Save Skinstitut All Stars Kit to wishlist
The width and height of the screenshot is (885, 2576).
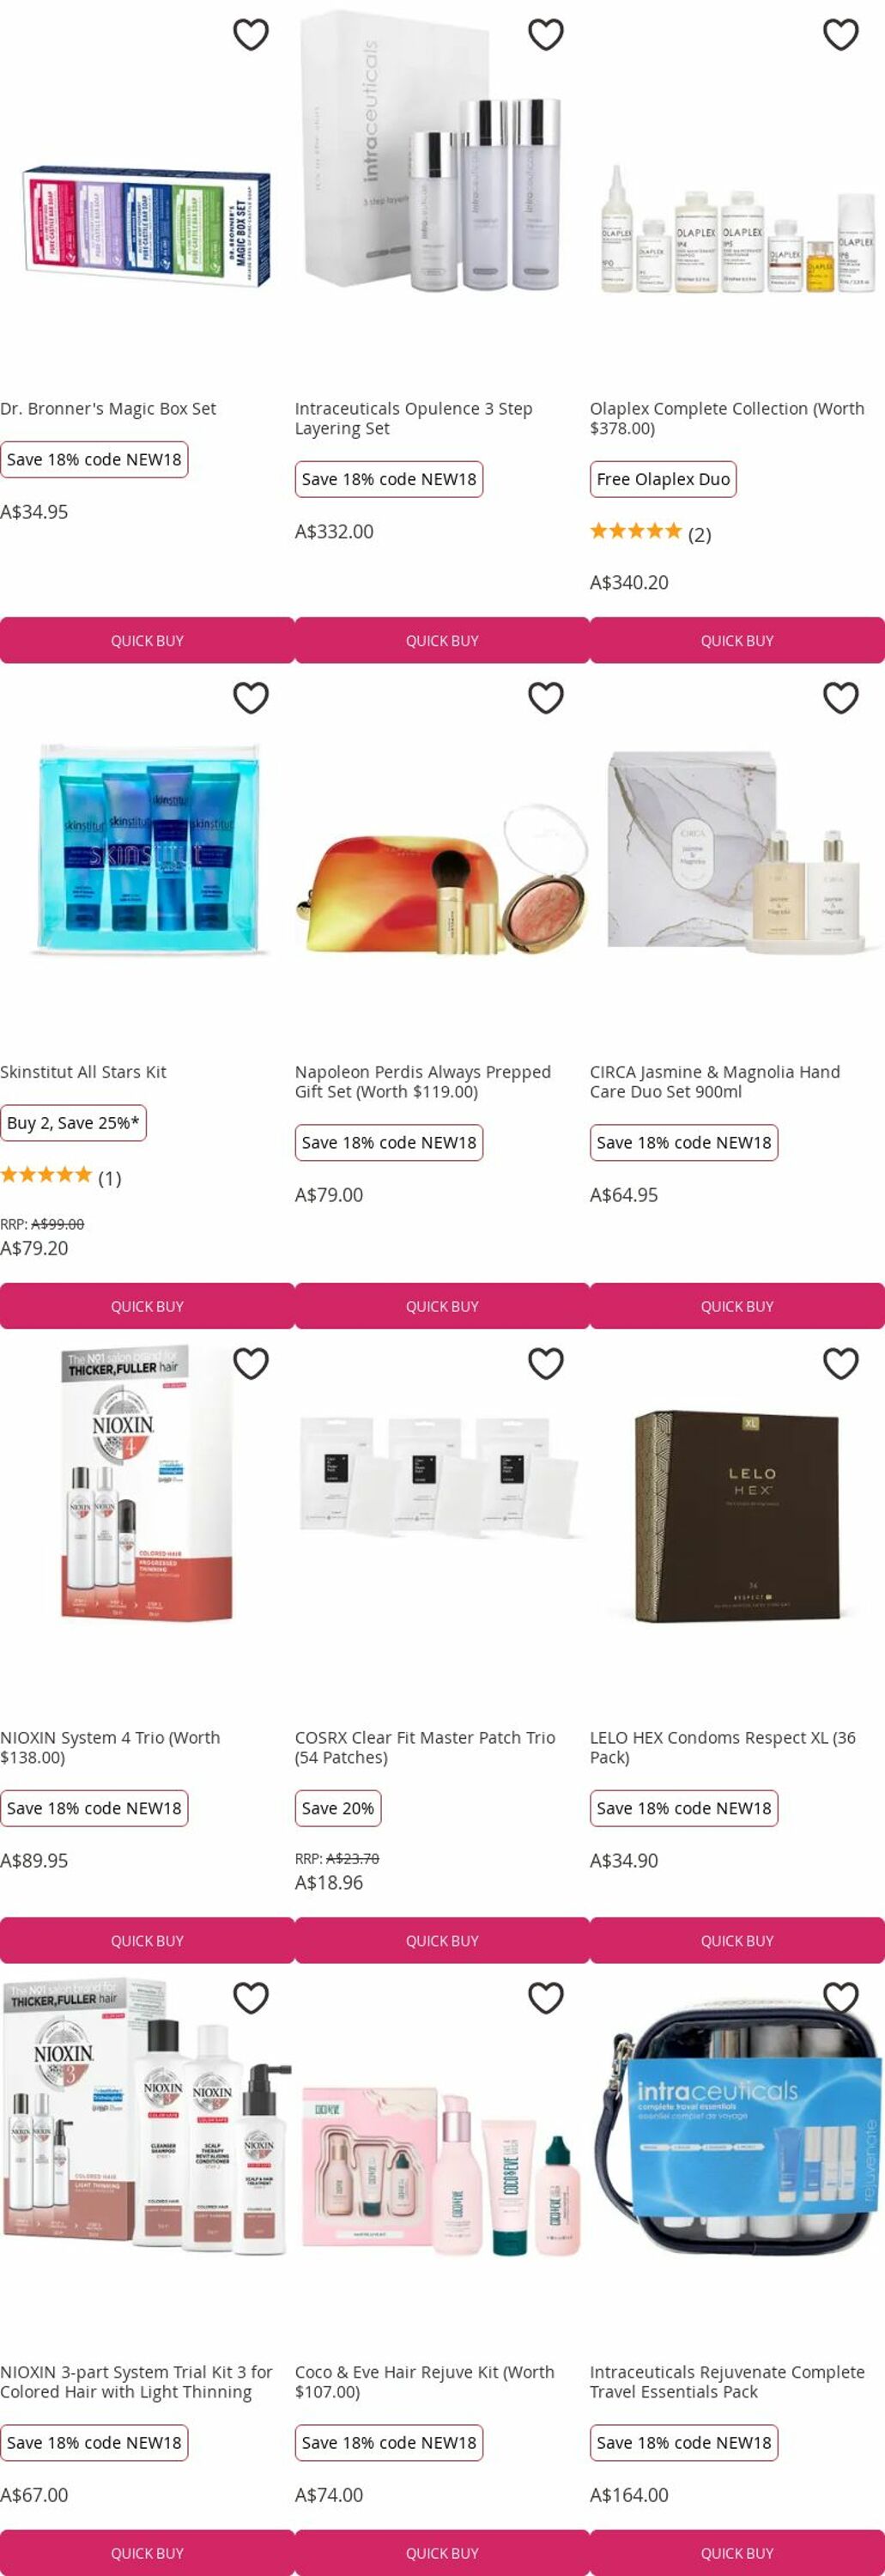coord(250,697)
